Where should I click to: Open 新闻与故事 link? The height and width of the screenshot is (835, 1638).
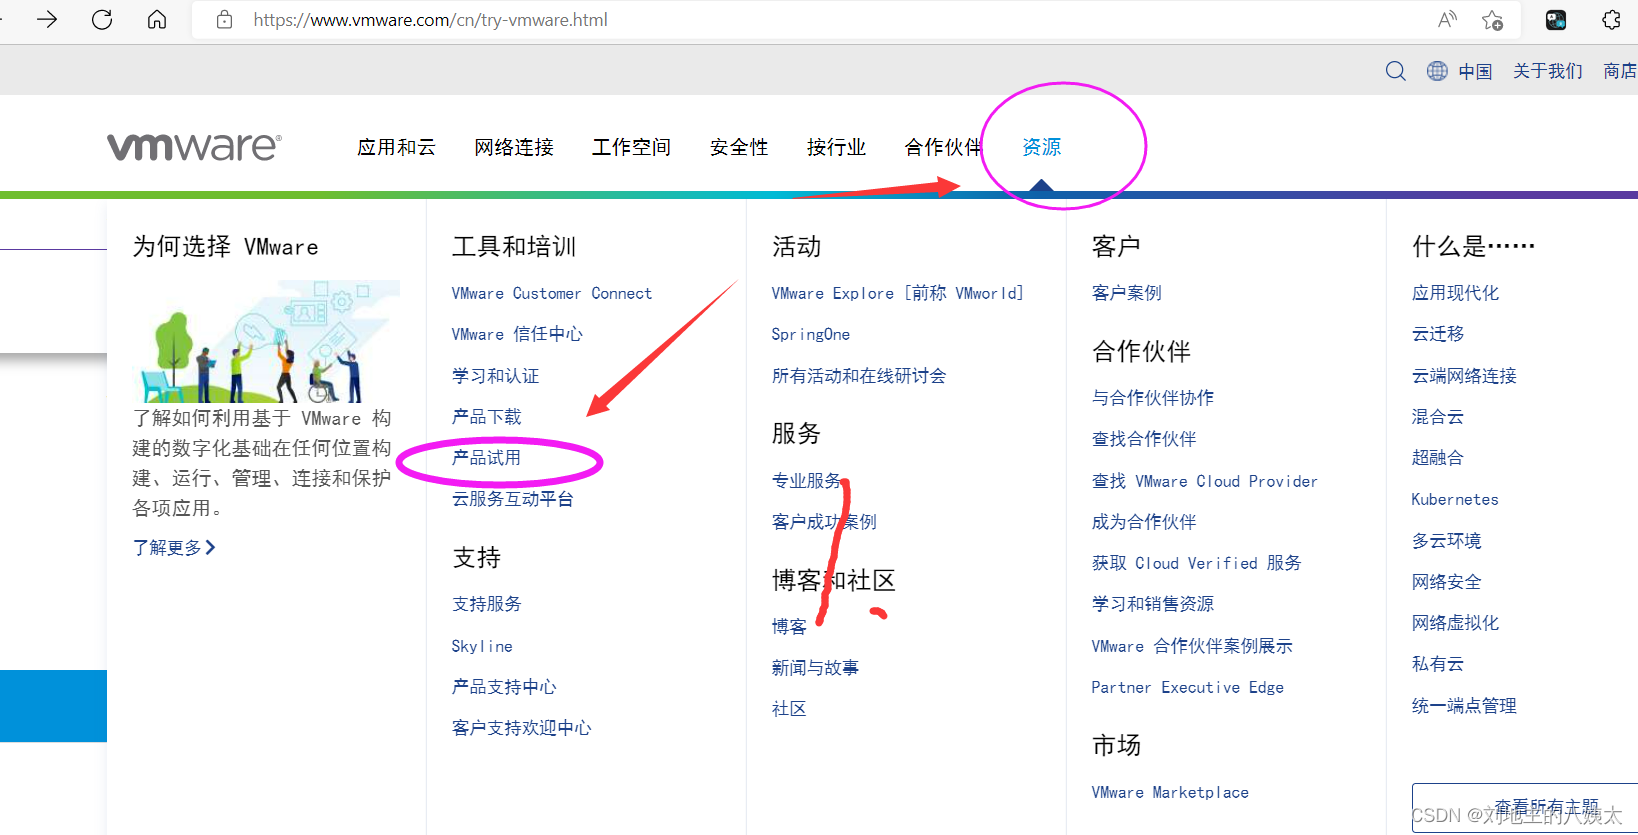pos(815,668)
